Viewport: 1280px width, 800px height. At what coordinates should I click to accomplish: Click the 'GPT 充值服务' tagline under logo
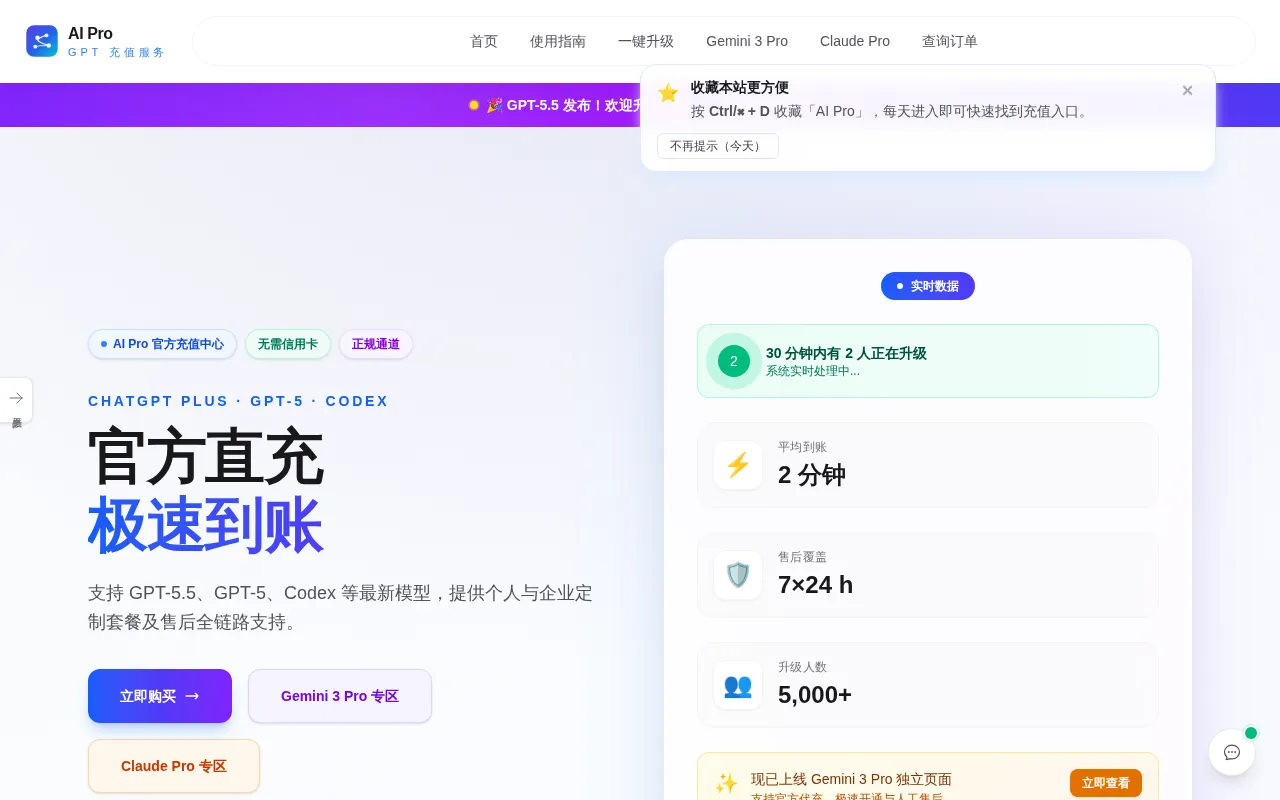116,52
